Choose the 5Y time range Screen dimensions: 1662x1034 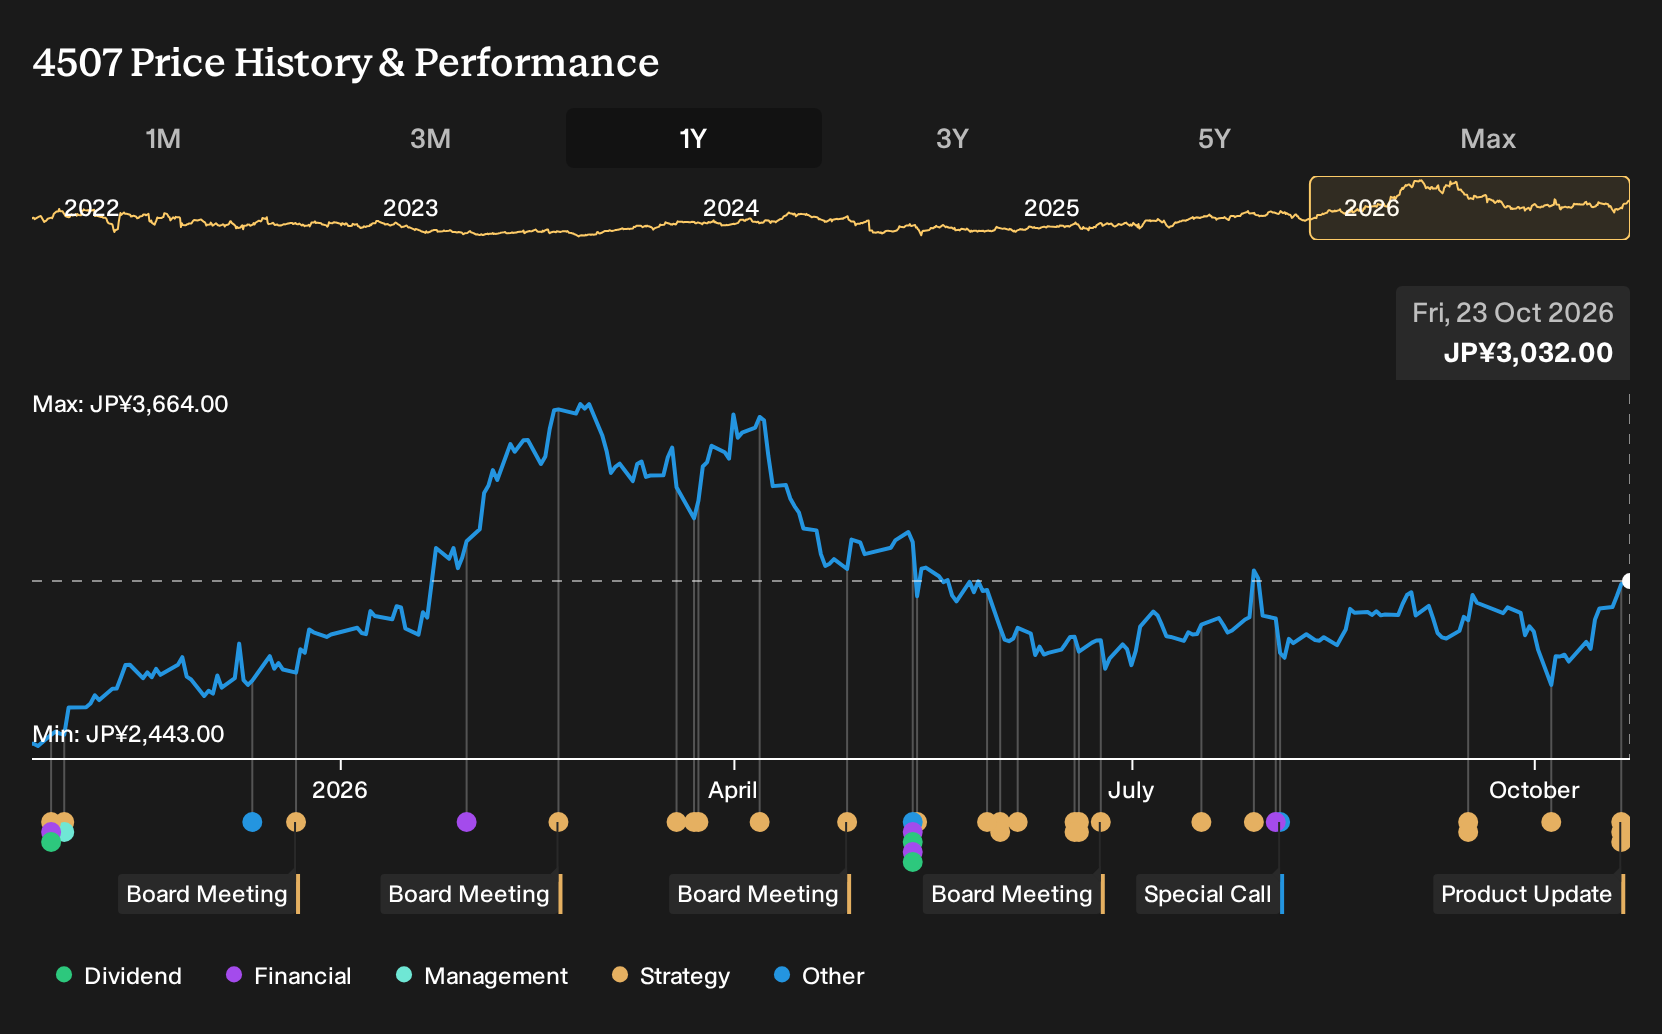[1214, 138]
